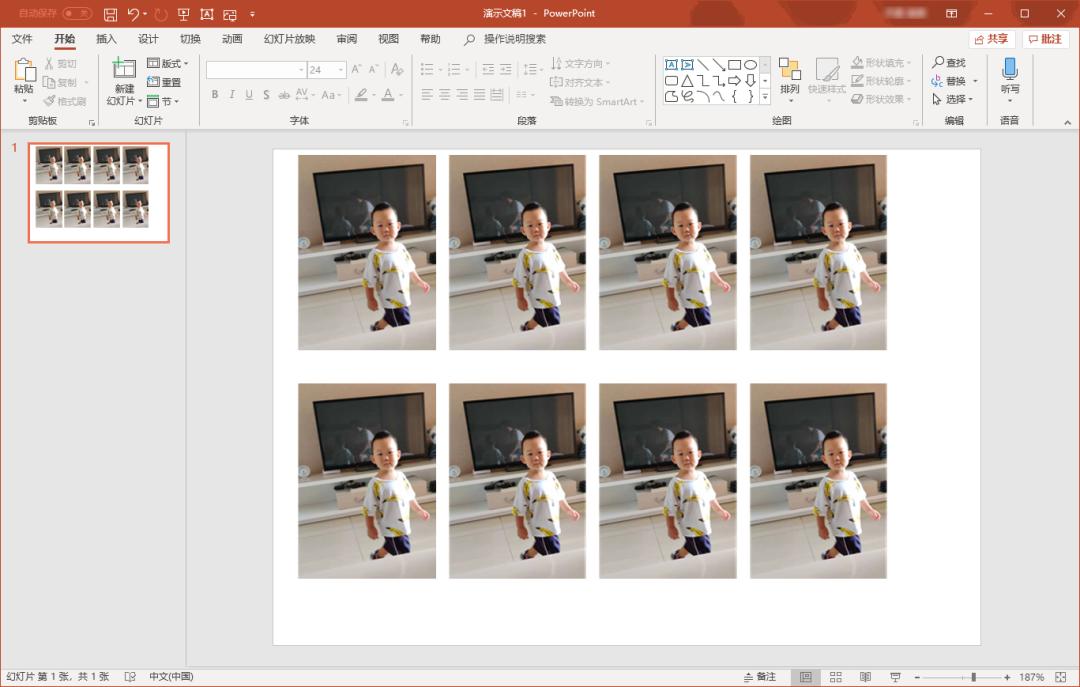Open the Animations (动画) tab
Screen dimensions: 1080x687
click(232, 39)
